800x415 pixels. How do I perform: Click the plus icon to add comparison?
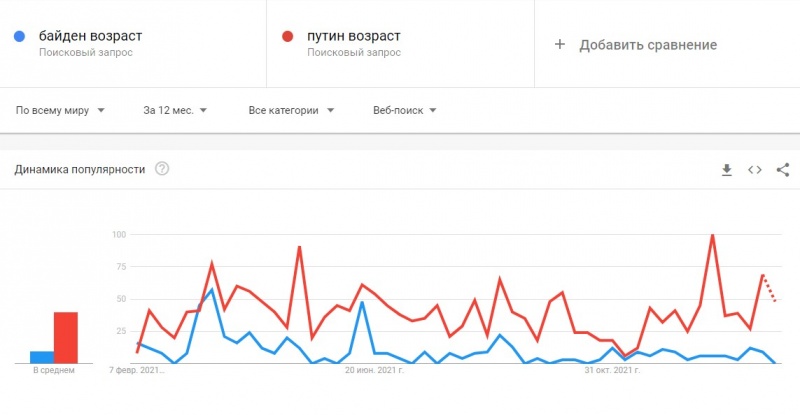pyautogui.click(x=560, y=44)
